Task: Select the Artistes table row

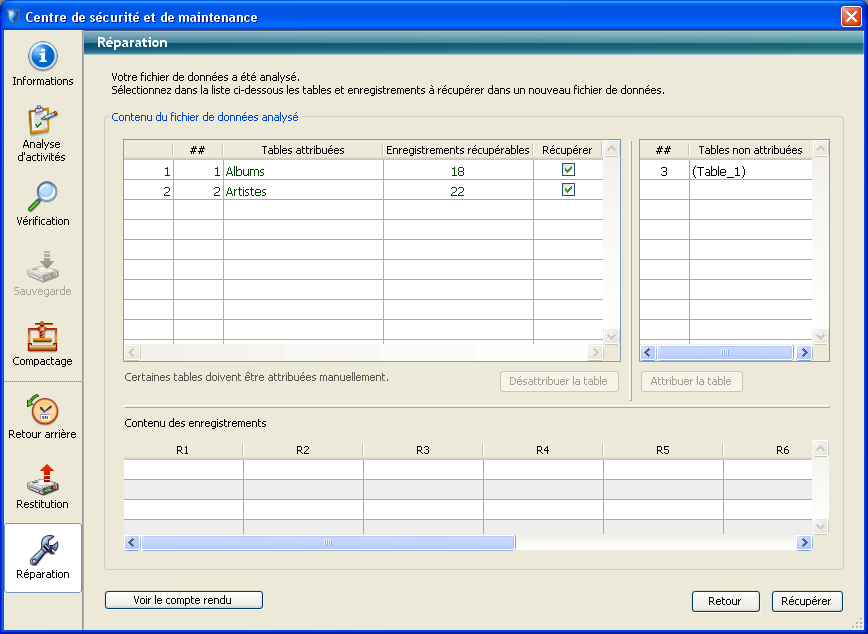Action: tap(302, 191)
